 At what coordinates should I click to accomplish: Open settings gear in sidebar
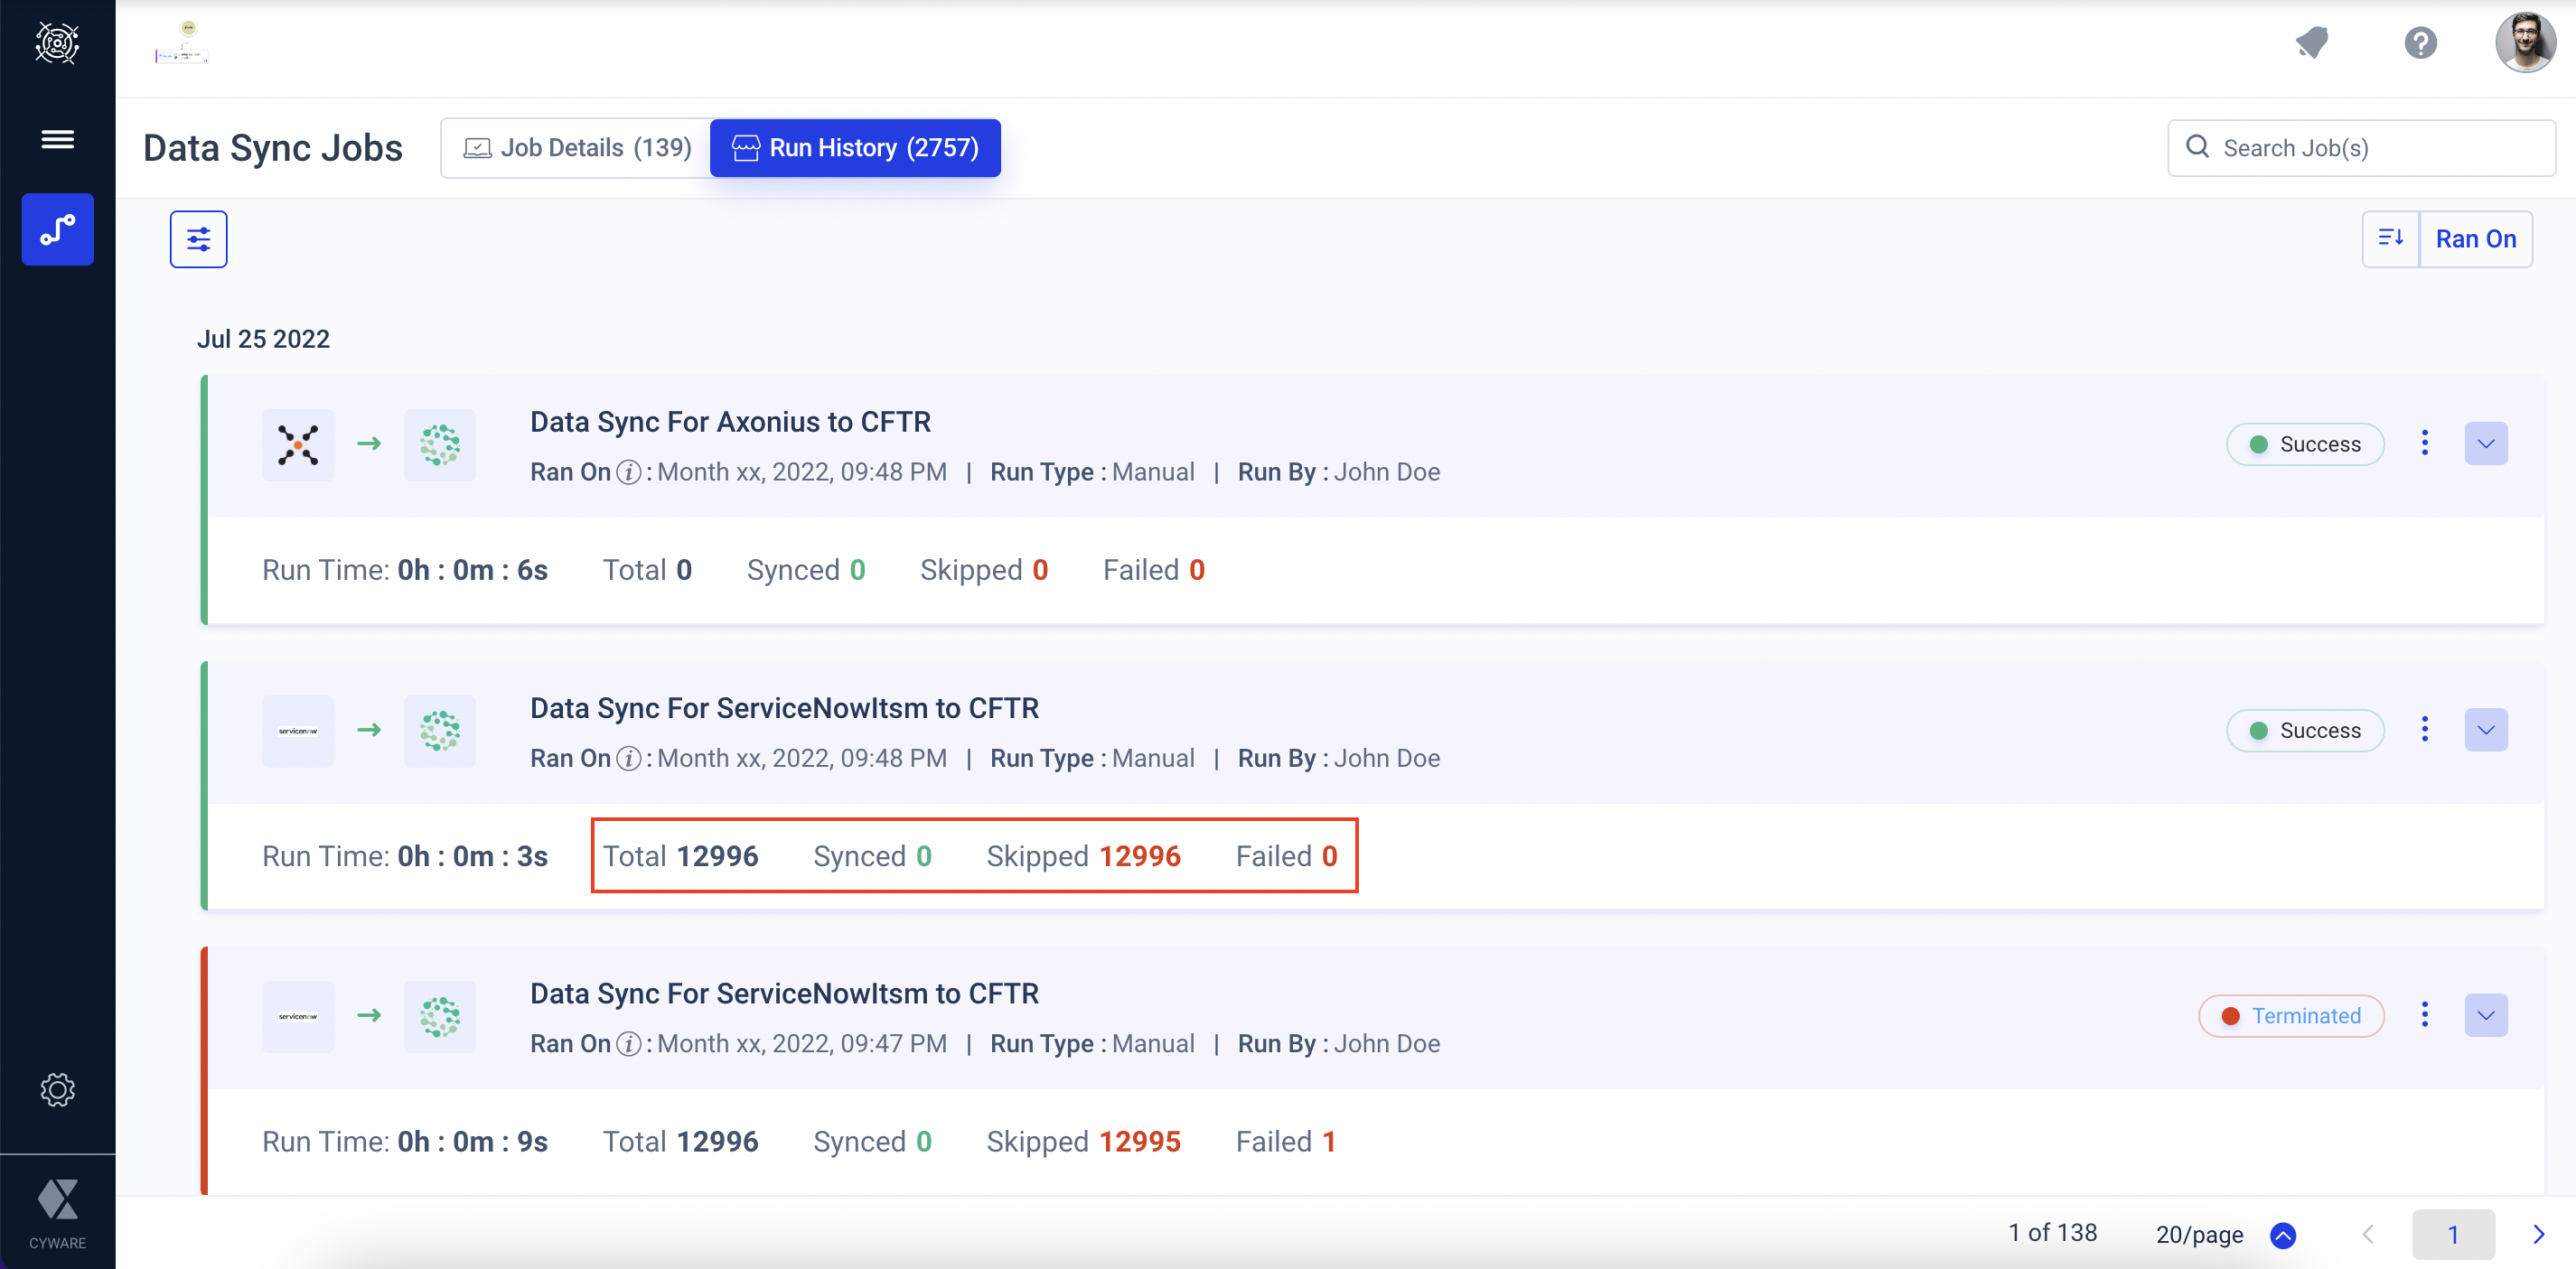pos(57,1089)
